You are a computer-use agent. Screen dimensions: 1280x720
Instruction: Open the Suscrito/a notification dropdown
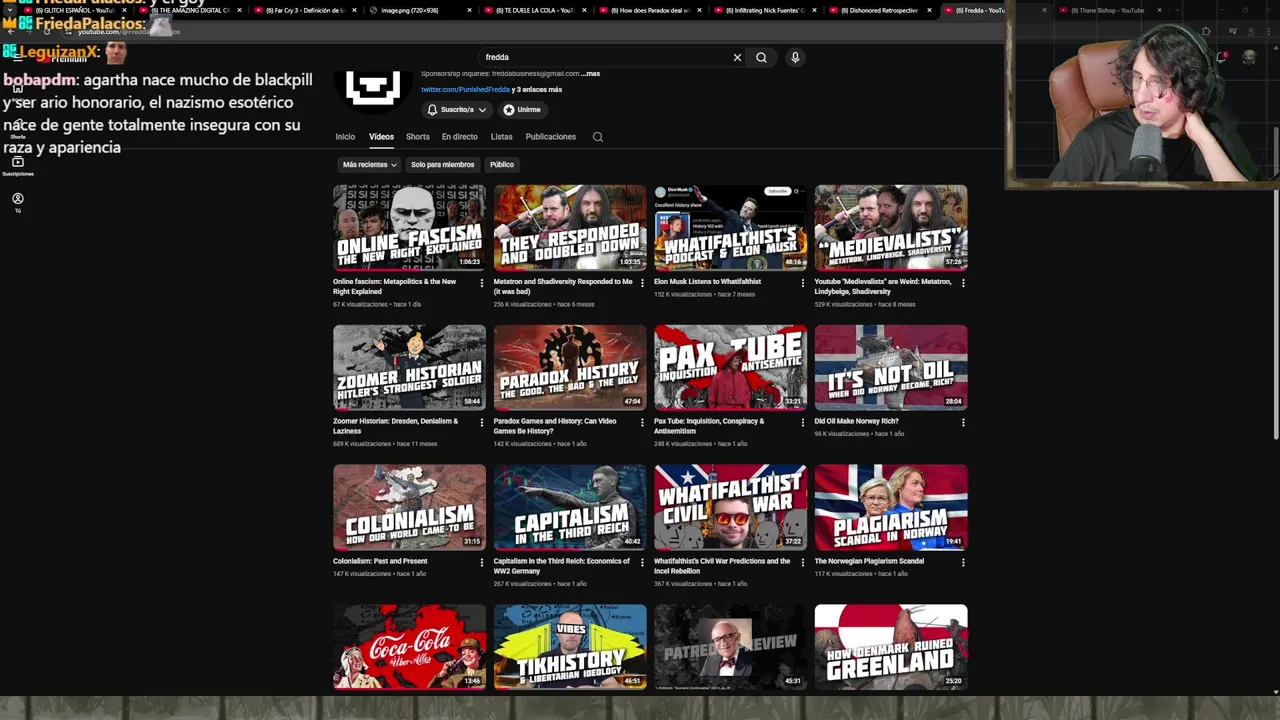(457, 110)
